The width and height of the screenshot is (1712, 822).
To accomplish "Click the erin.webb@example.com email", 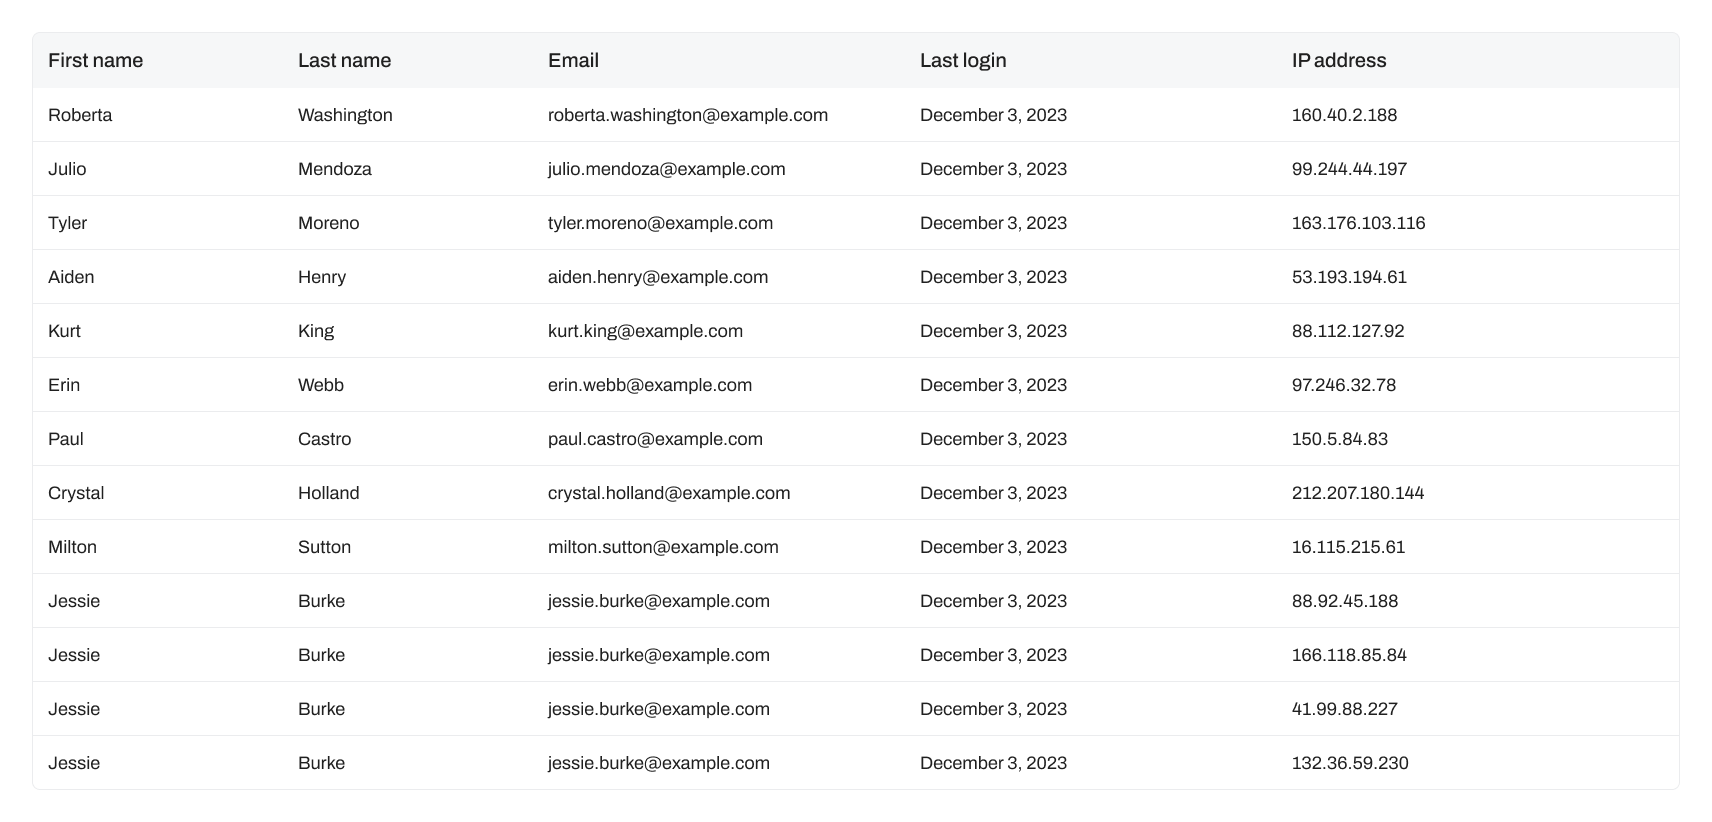I will point(649,385).
